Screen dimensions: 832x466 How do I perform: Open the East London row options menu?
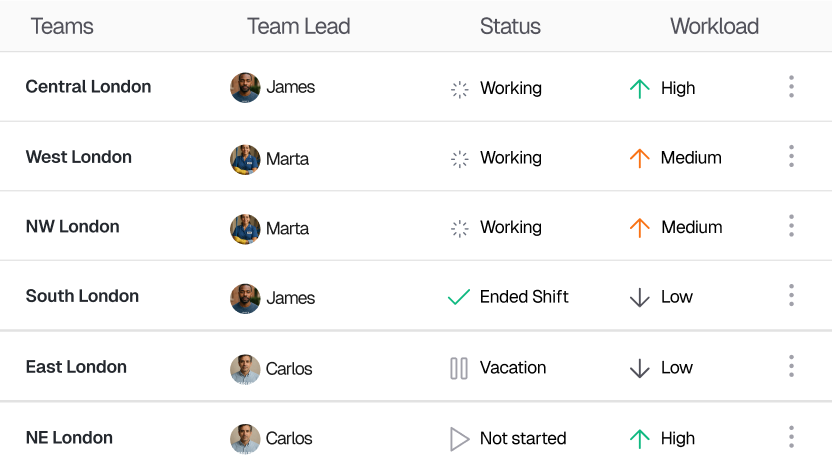click(791, 366)
